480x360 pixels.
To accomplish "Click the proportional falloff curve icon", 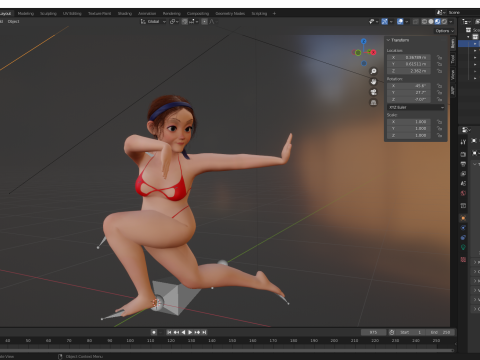I will coord(213,22).
